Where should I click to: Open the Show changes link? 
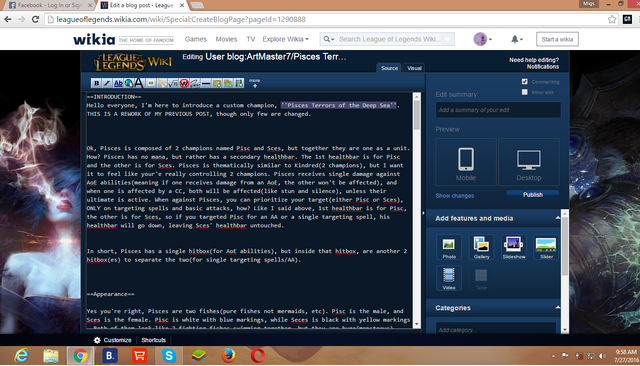coord(454,196)
